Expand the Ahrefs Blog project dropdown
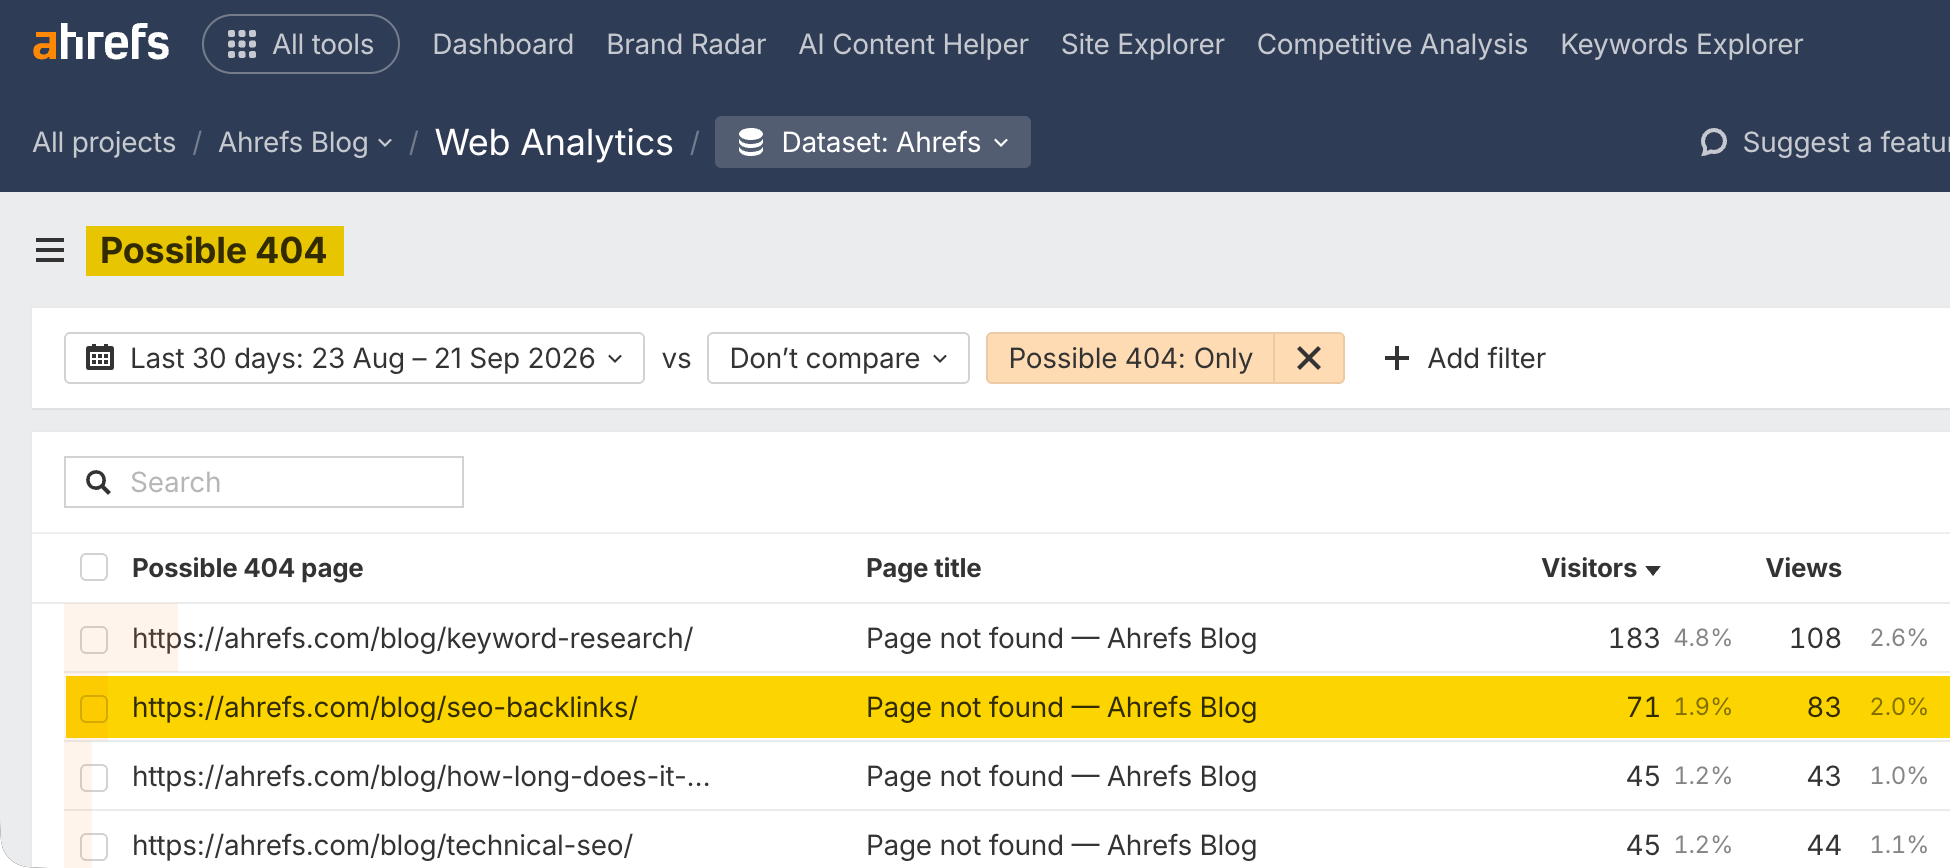The width and height of the screenshot is (1950, 868). coord(305,142)
